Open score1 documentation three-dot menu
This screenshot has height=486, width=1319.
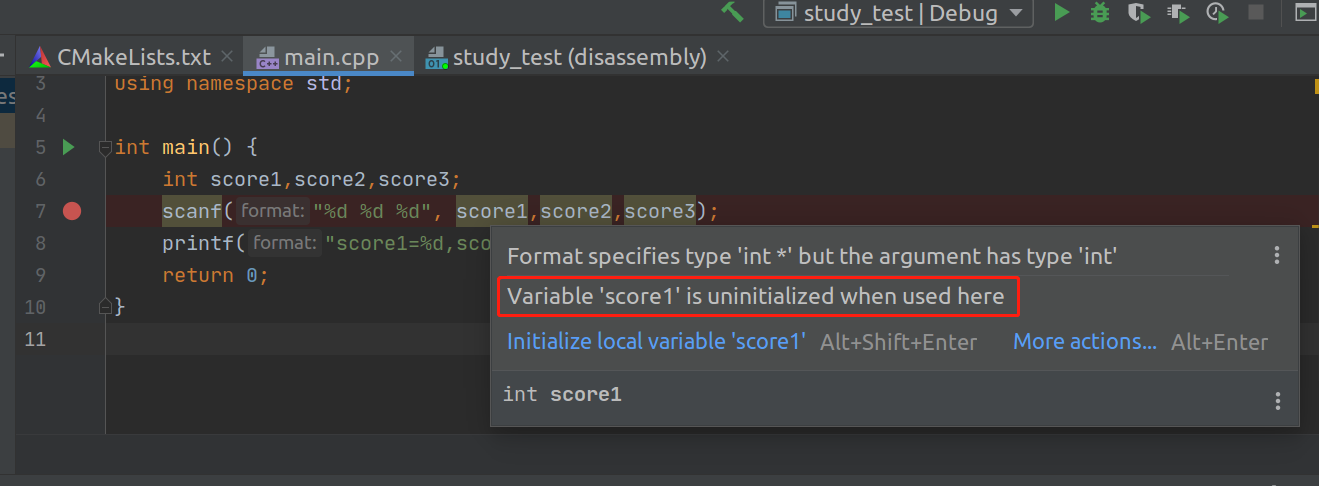point(1277,401)
